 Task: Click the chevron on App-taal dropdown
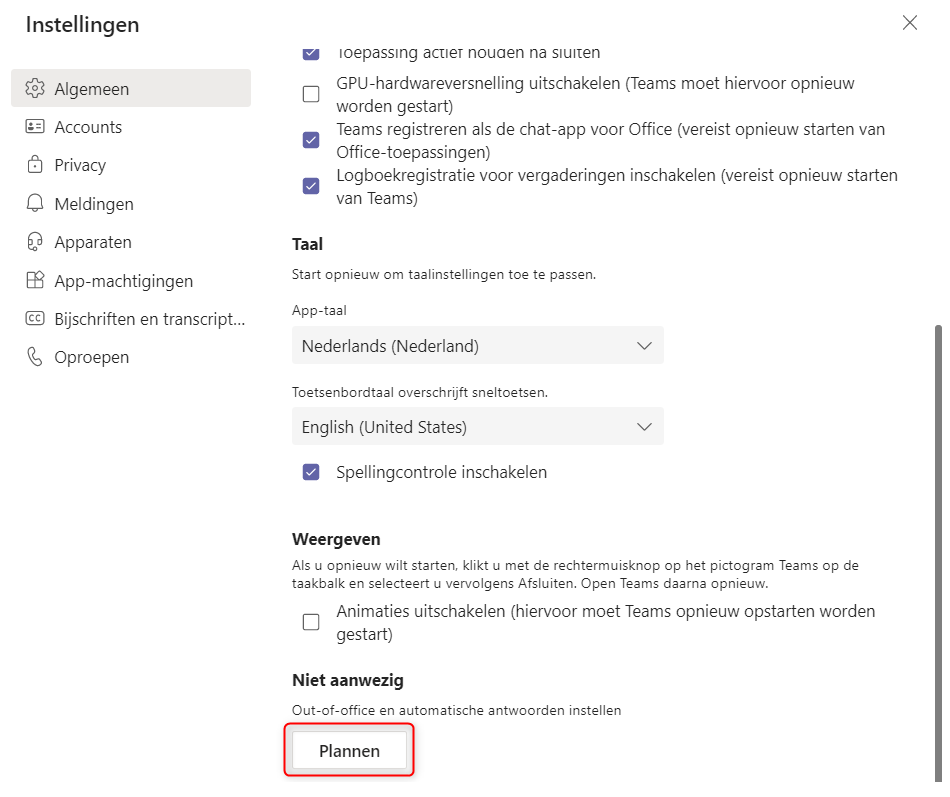coord(644,346)
